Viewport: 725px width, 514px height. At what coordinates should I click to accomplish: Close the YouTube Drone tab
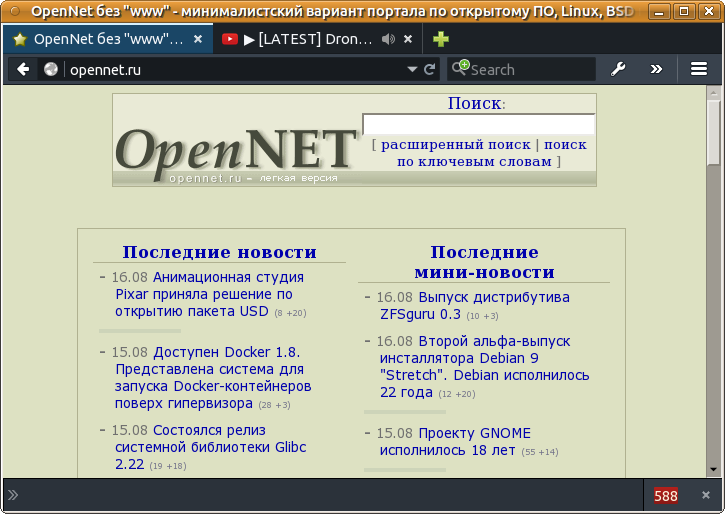408,39
